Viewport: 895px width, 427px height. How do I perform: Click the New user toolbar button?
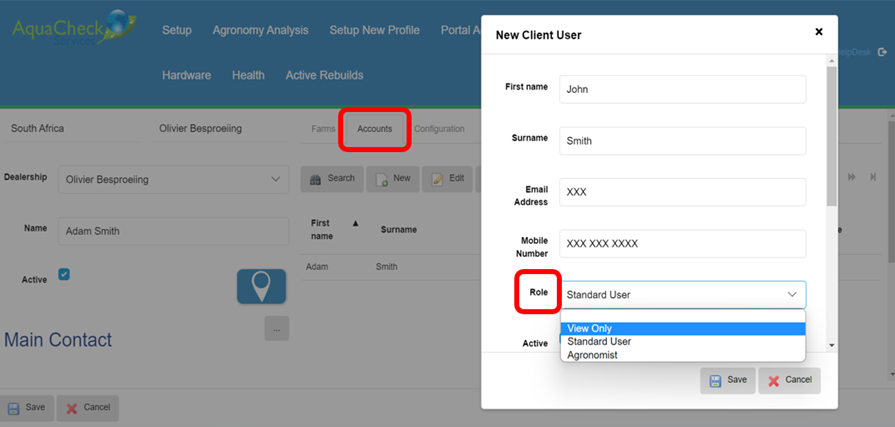[x=392, y=179]
